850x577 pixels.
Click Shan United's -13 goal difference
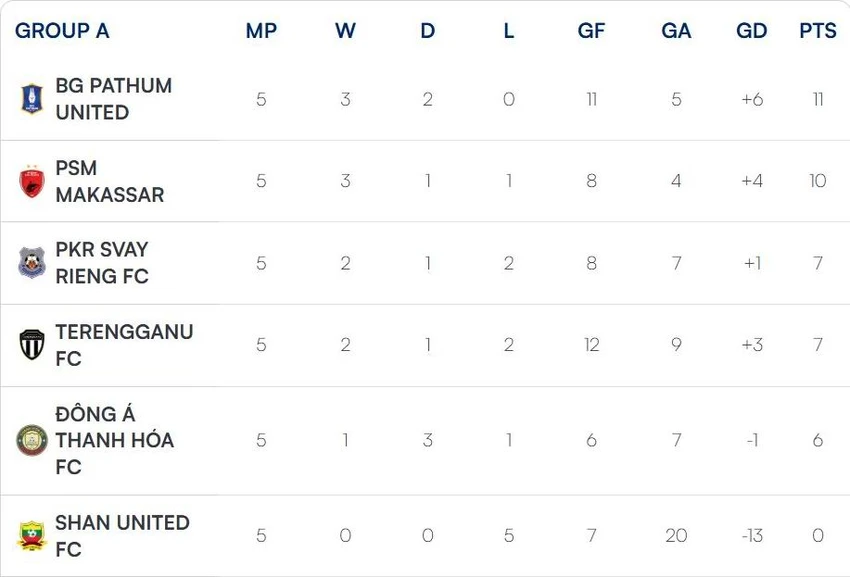752,536
